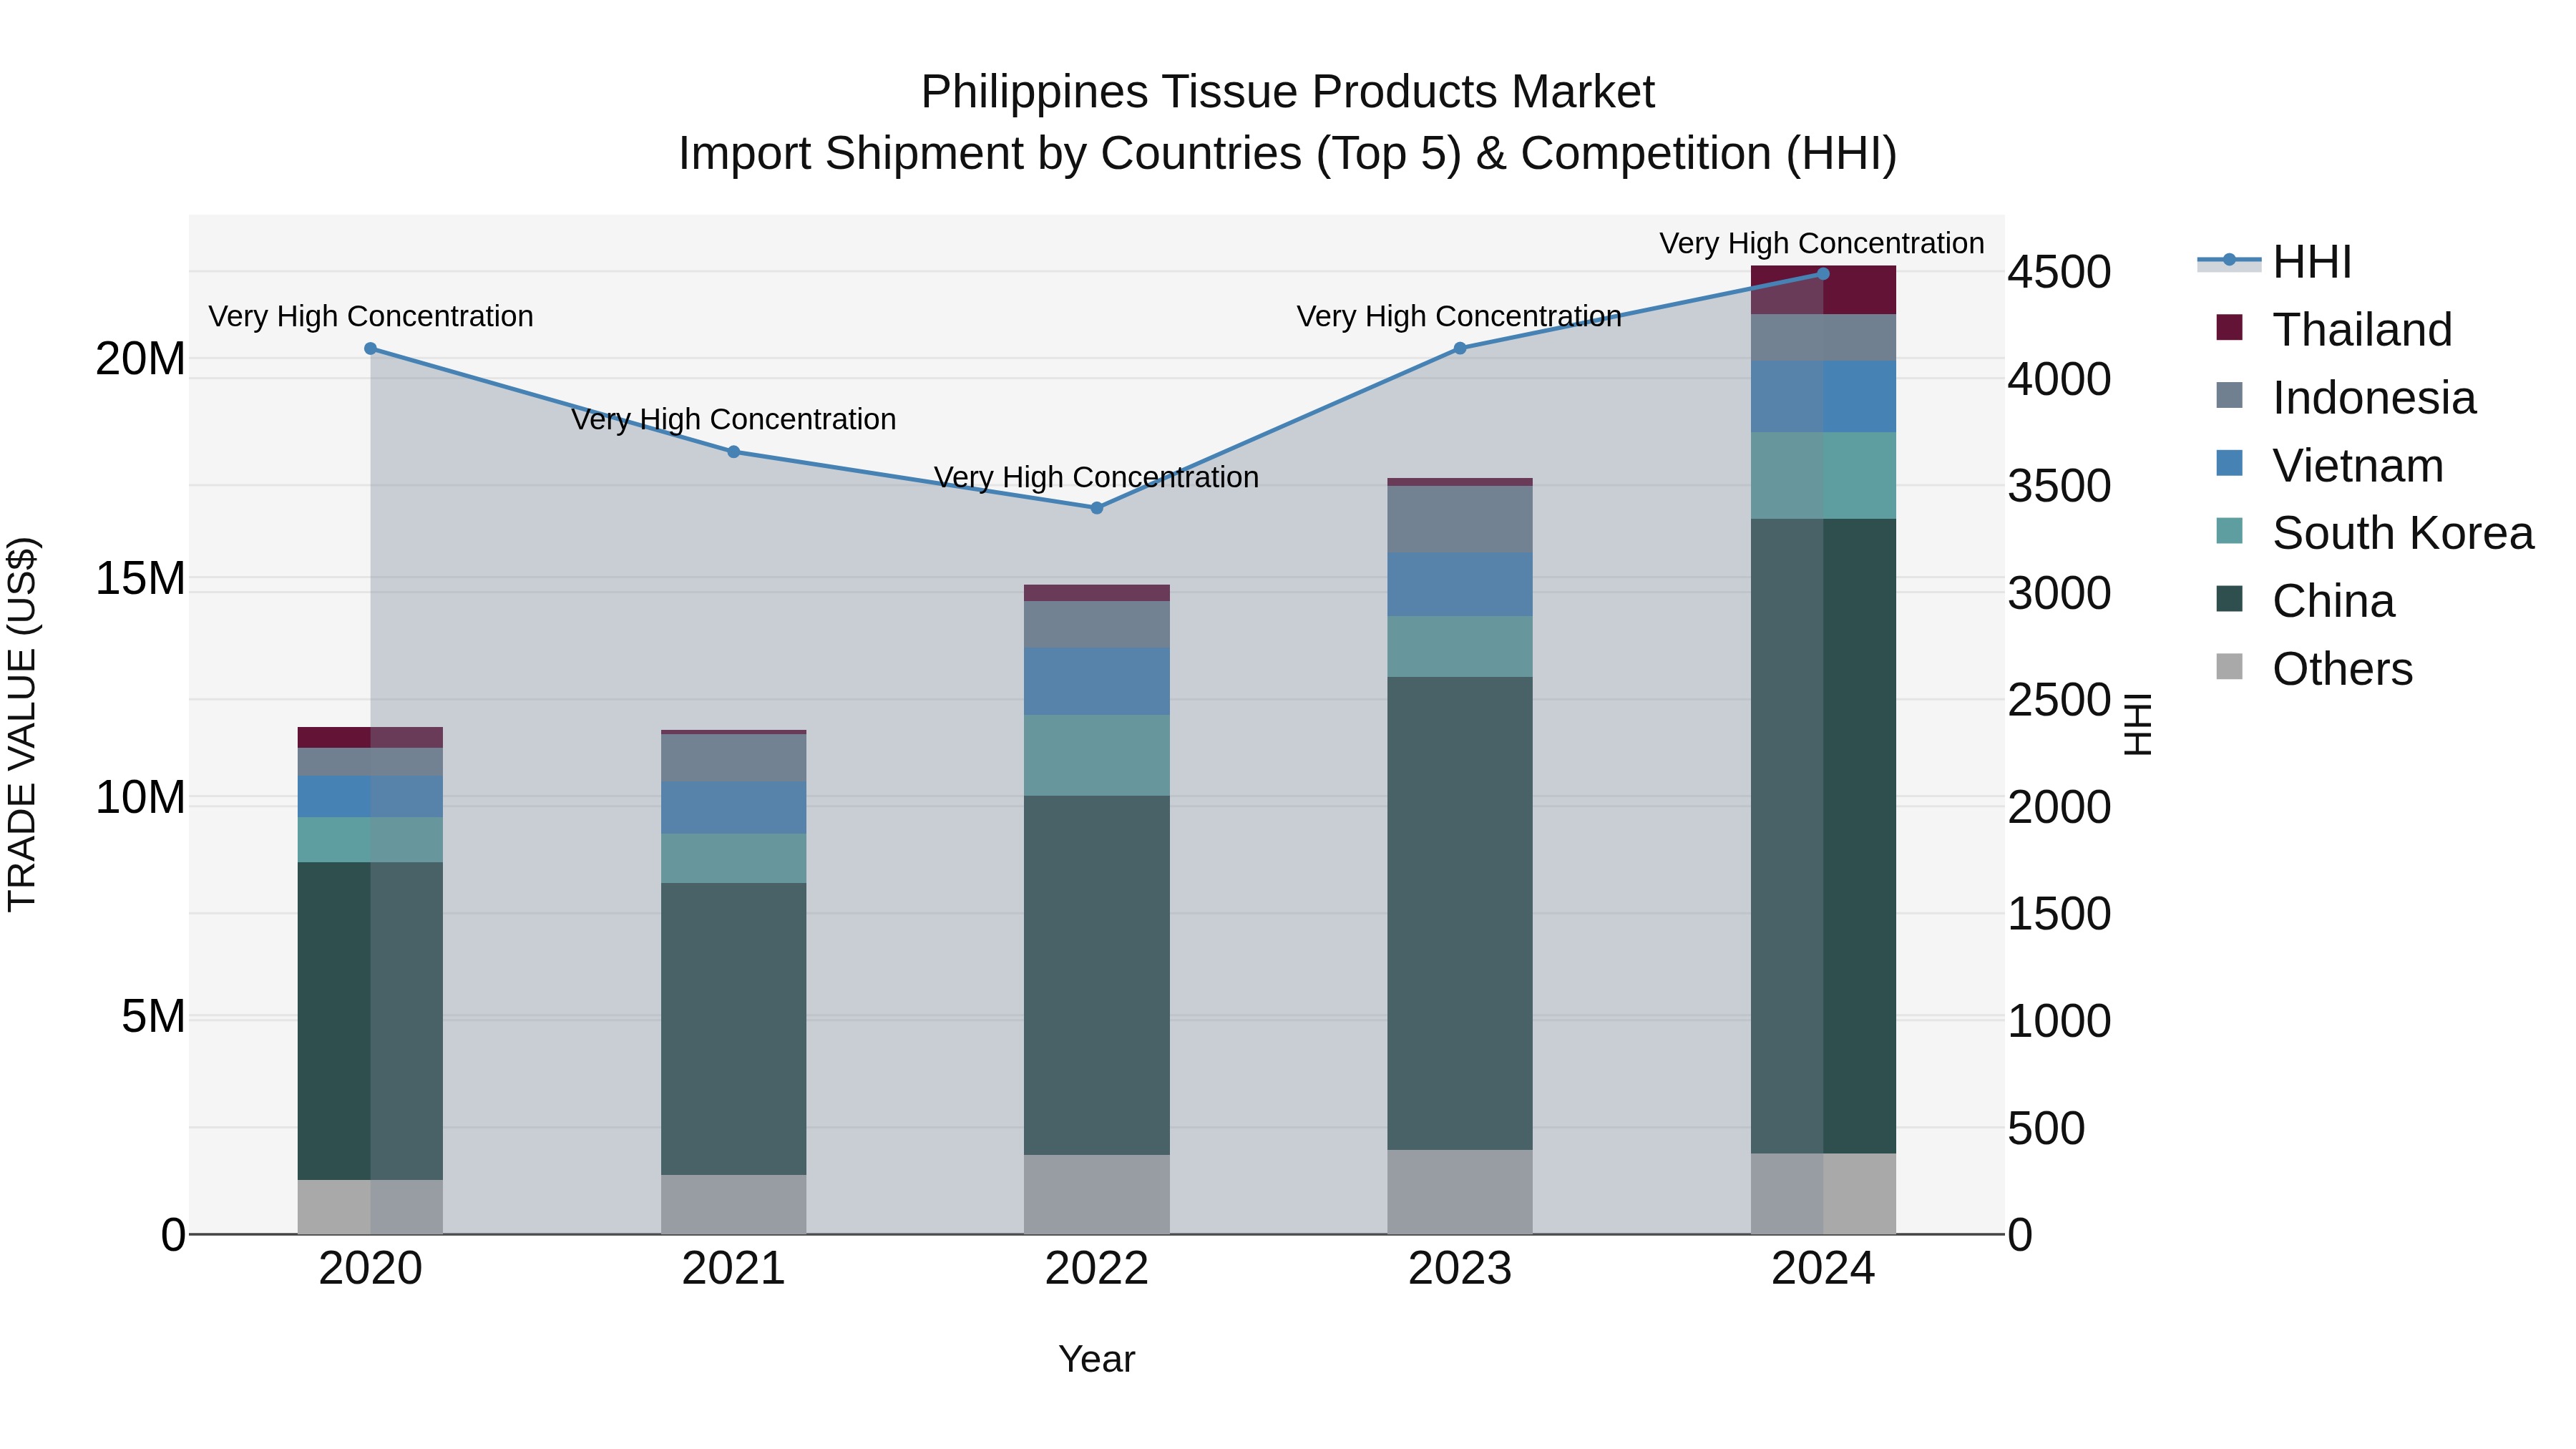2576x1449 pixels.
Task: Click the Thailand segment of 2024 bar
Action: click(1823, 290)
